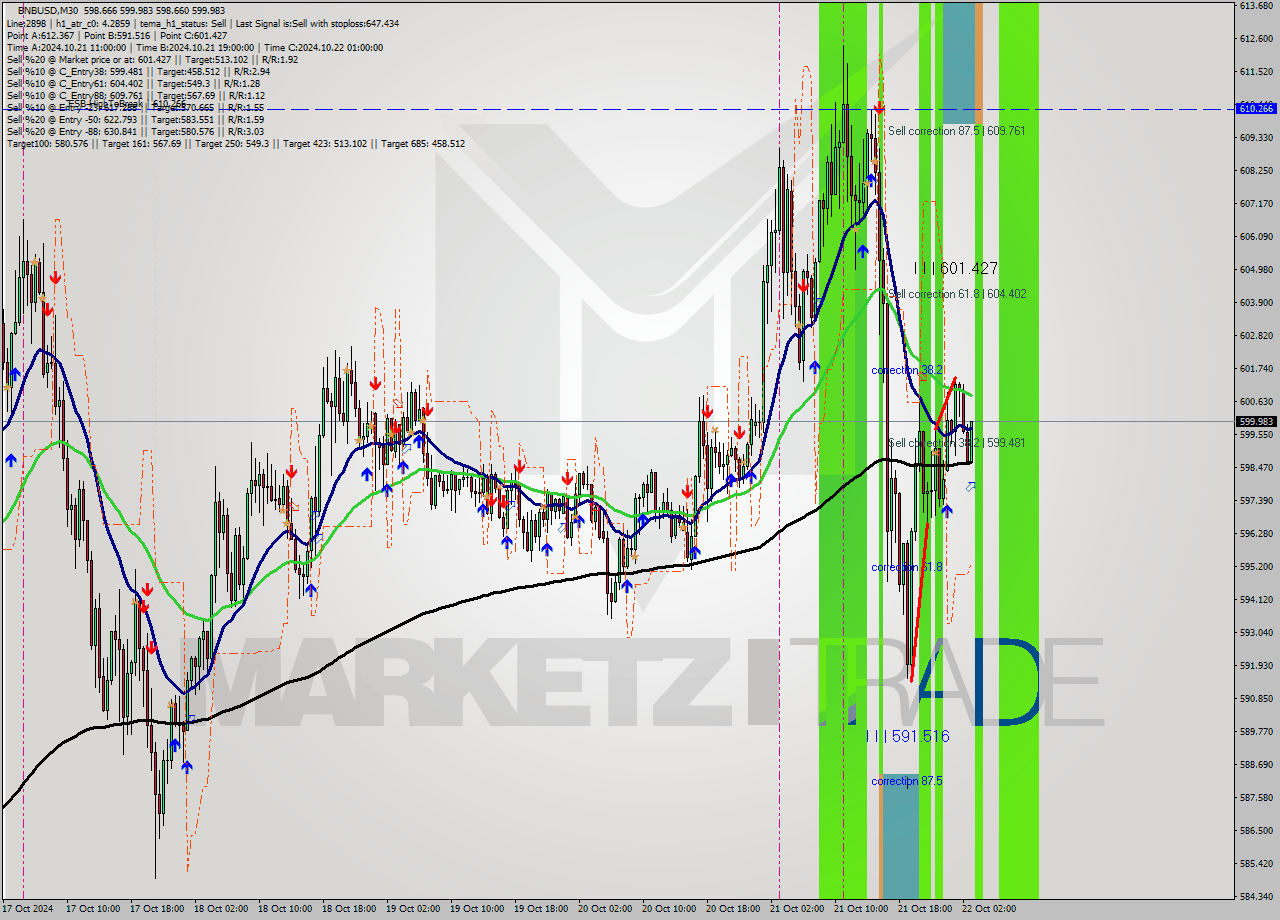This screenshot has width=1280, height=920.
Task: Click the 'Sell %10 @ C_Entry61: 604.402' line
Action: [x=133, y=83]
